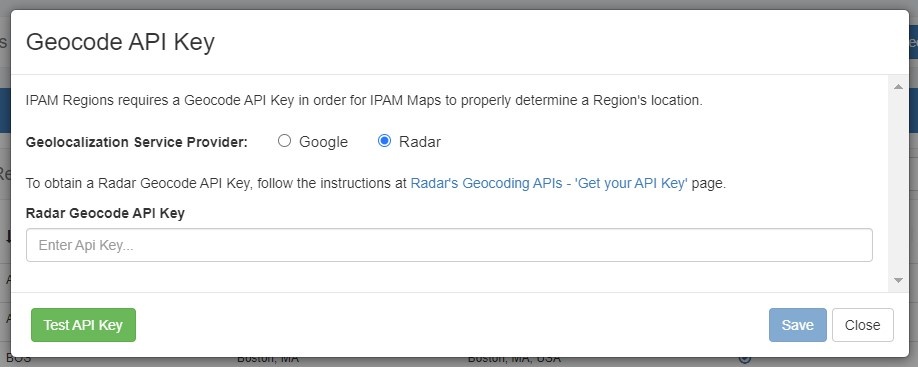Select the Radar radio button
Viewport: 918px width, 367px height.
(x=384, y=141)
